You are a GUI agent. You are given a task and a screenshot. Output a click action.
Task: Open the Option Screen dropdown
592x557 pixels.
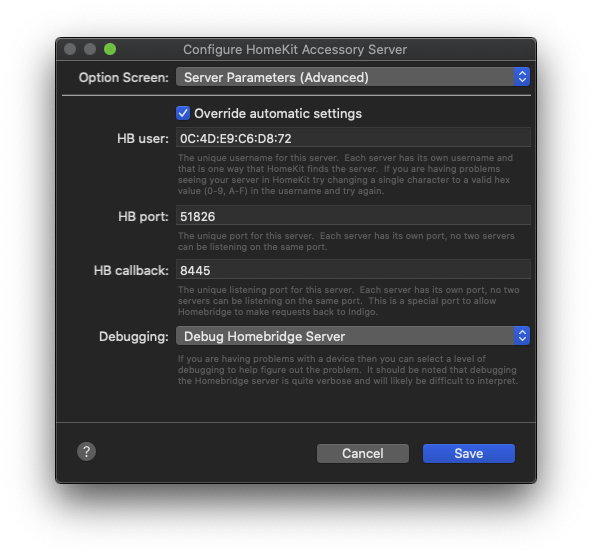tap(353, 77)
